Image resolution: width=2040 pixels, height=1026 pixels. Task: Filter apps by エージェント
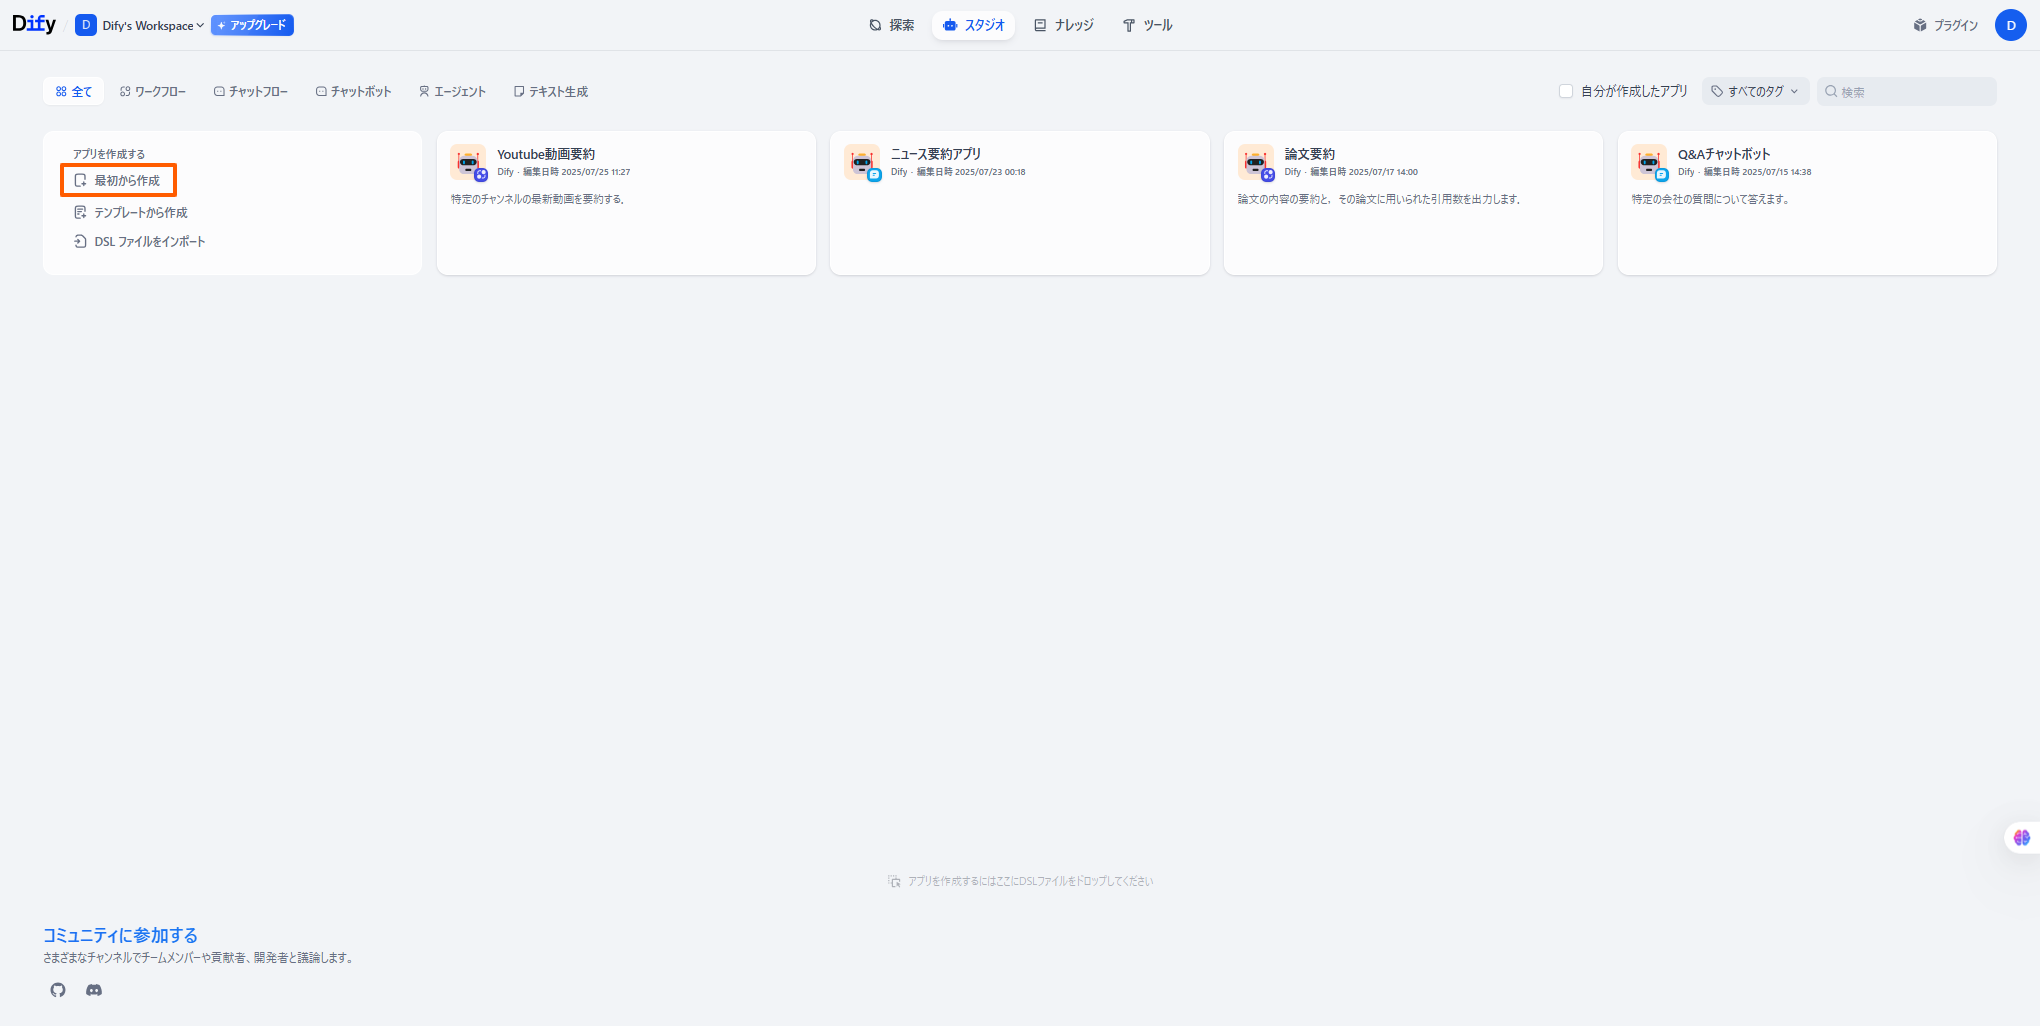click(452, 91)
